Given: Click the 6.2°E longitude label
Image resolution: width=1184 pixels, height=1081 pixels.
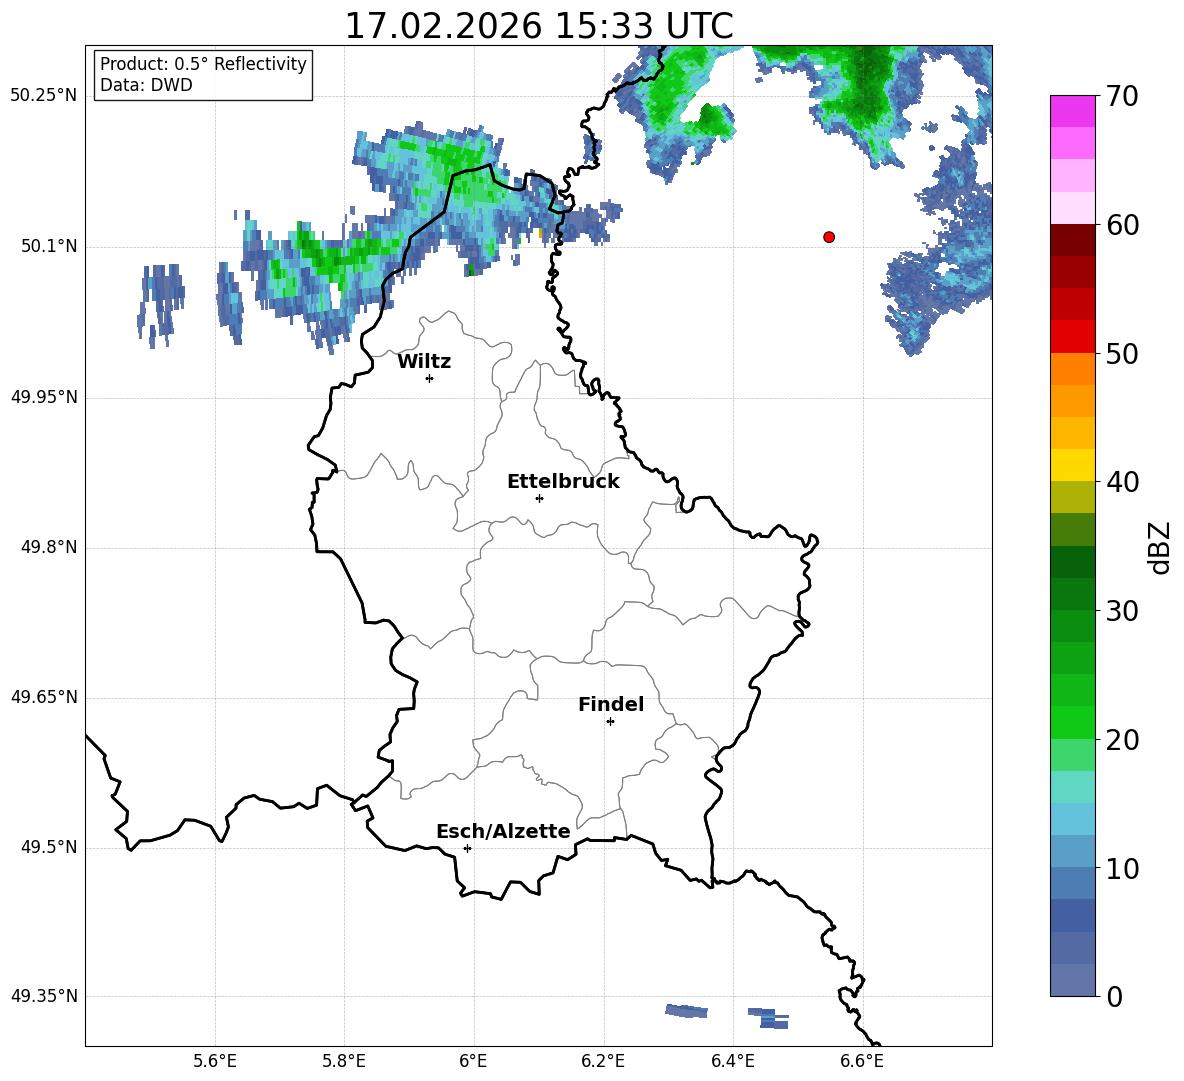Looking at the screenshot, I should coord(603,1061).
